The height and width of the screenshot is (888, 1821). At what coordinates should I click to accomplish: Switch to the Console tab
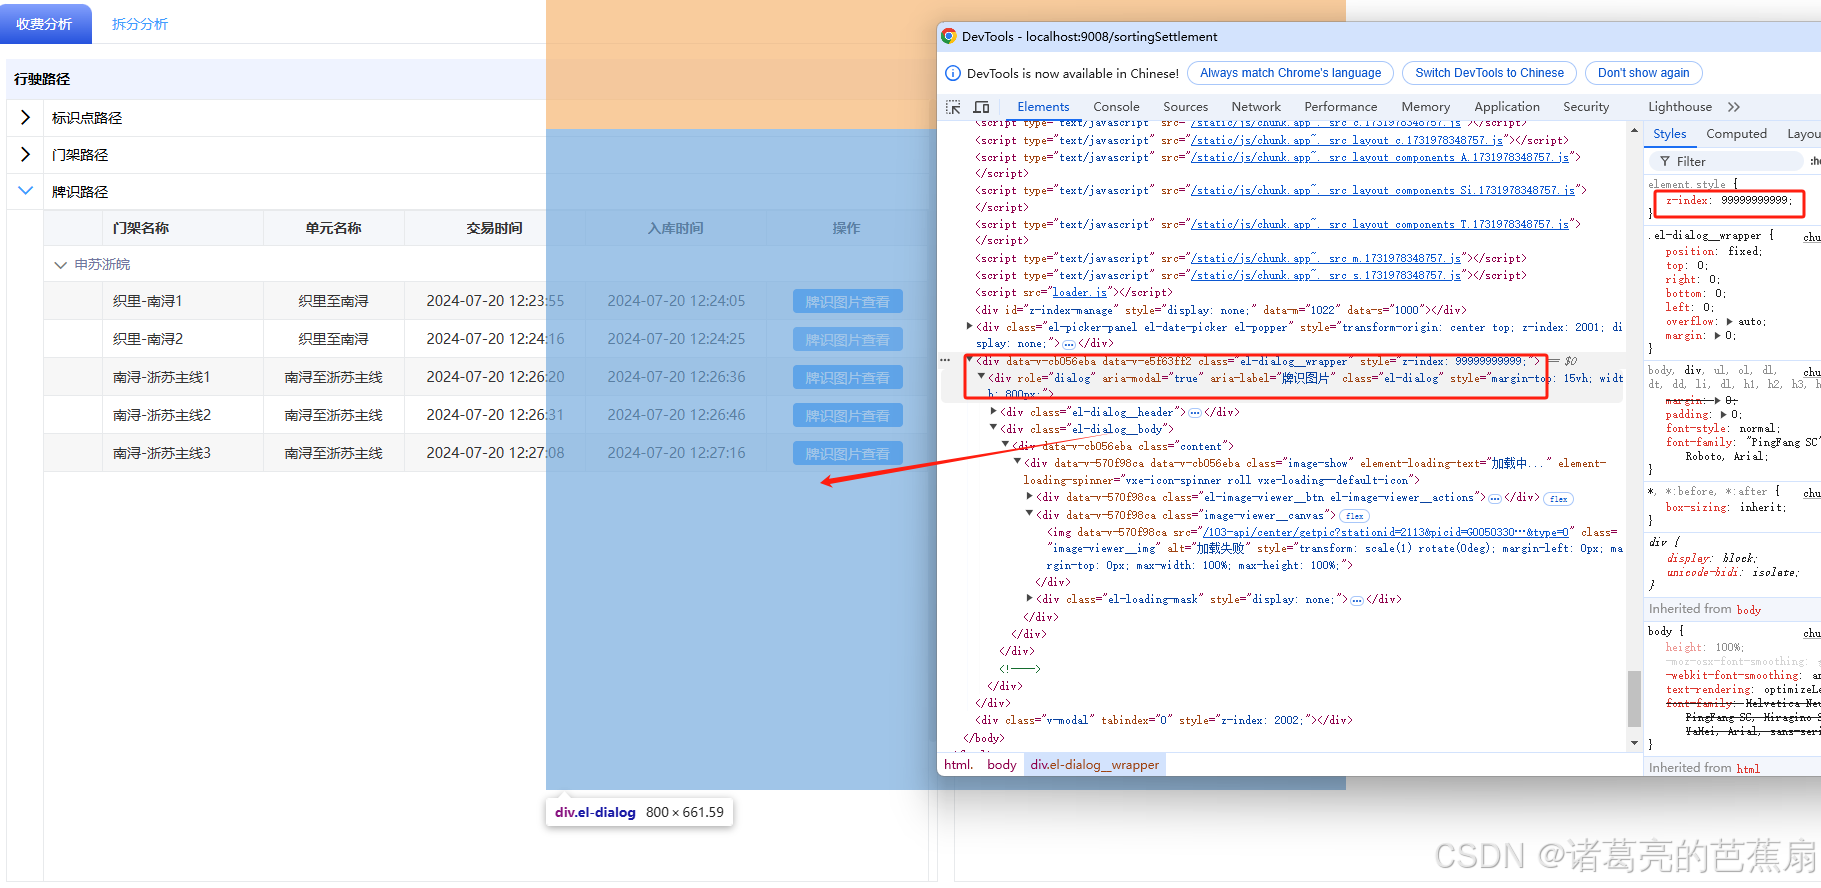(x=1116, y=107)
